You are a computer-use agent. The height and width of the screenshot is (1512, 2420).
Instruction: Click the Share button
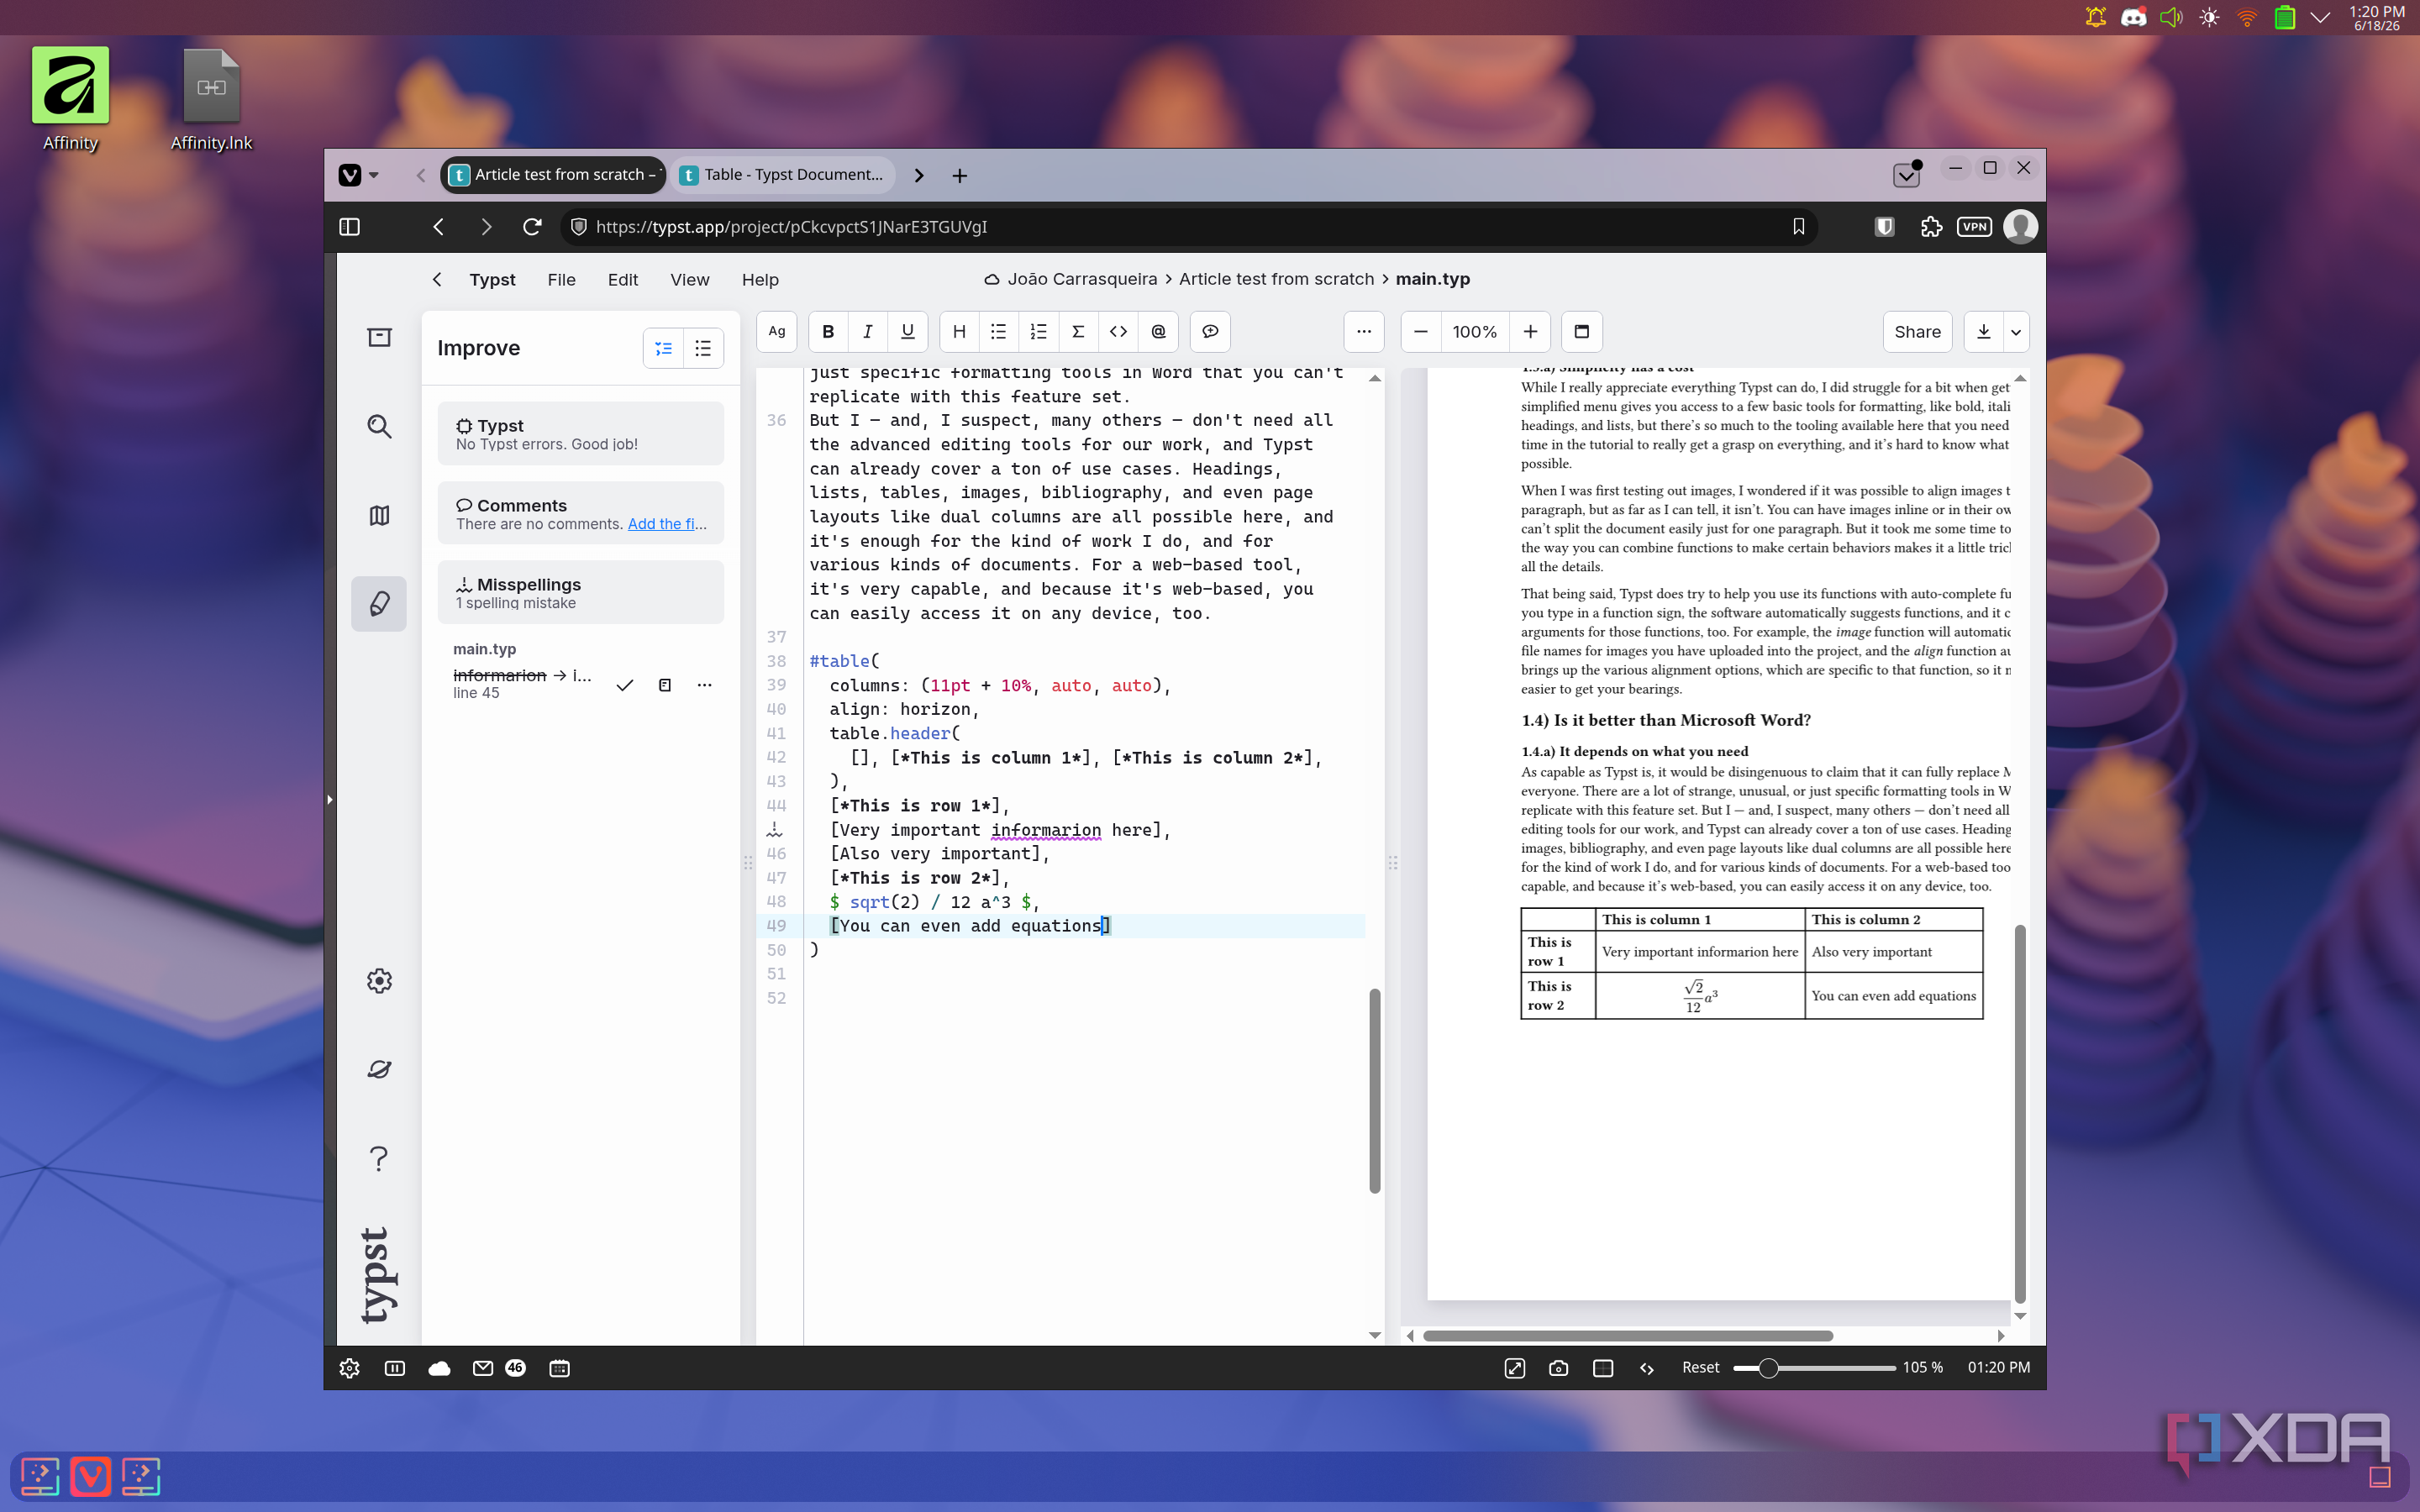click(x=1917, y=332)
